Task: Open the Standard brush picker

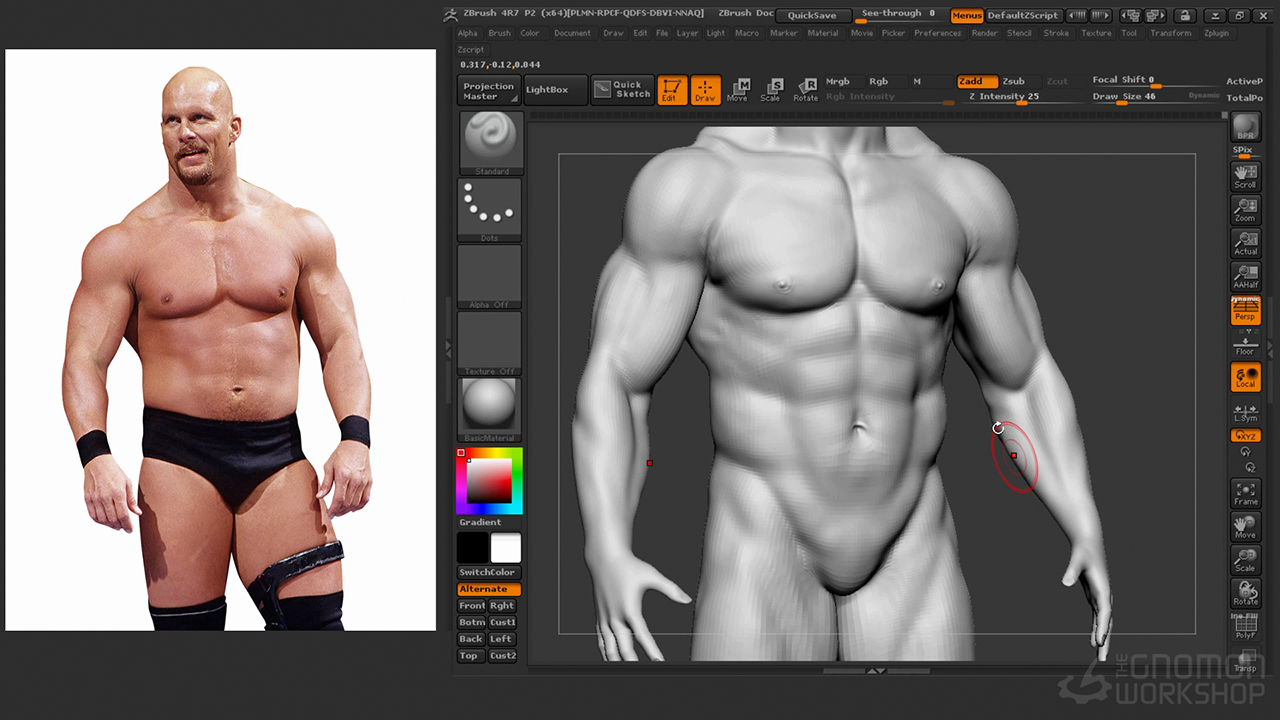Action: pos(490,142)
